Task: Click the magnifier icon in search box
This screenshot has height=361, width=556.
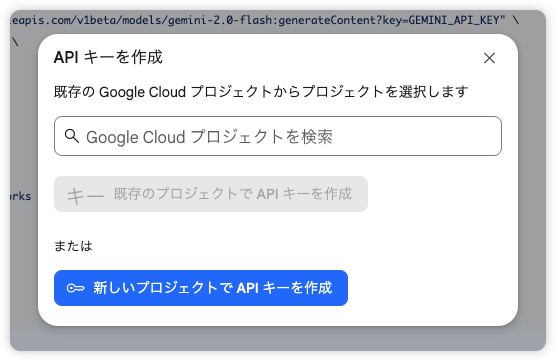Action: coord(72,136)
